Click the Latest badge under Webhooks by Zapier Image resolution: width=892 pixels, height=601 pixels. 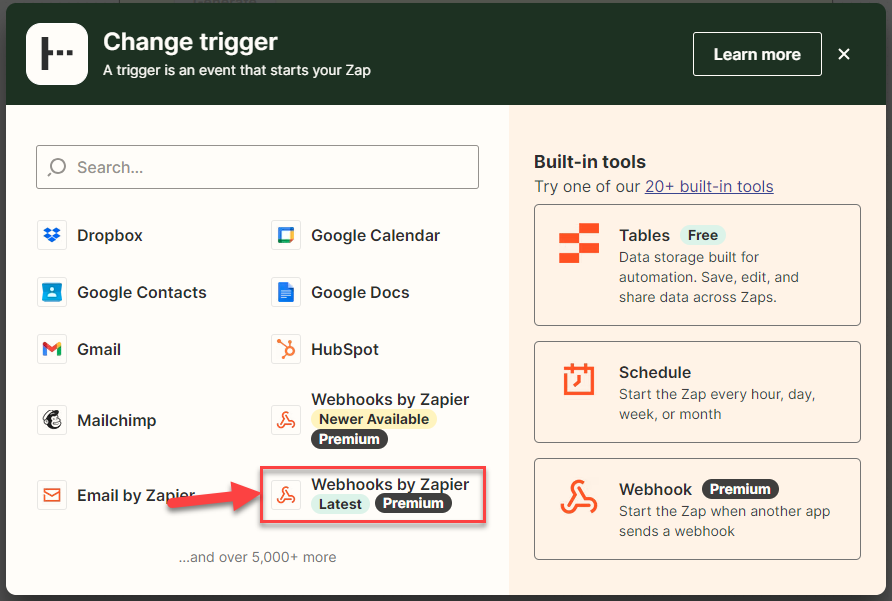(x=340, y=504)
